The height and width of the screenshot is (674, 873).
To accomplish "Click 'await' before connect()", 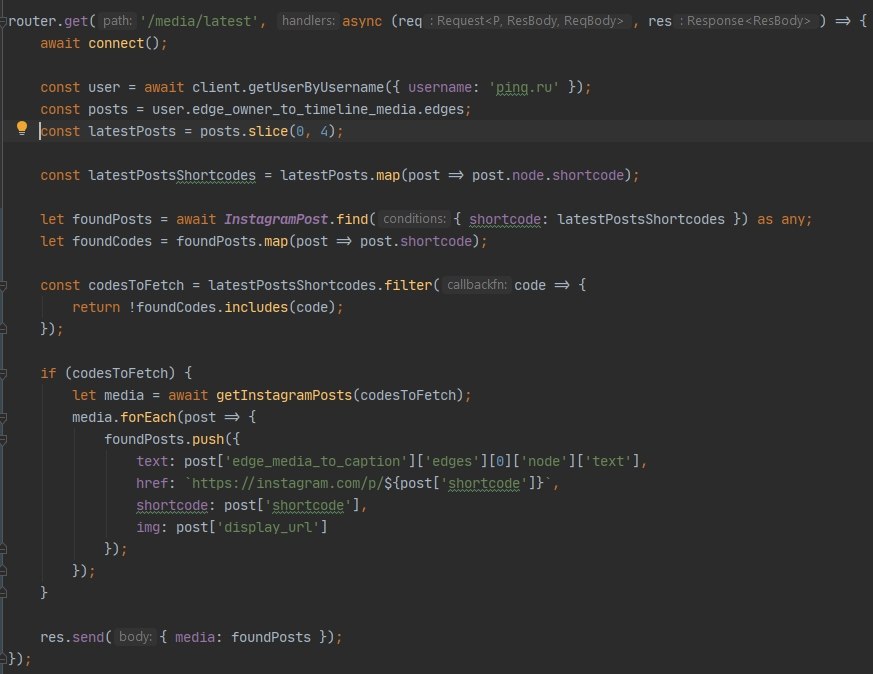I will 60,43.
